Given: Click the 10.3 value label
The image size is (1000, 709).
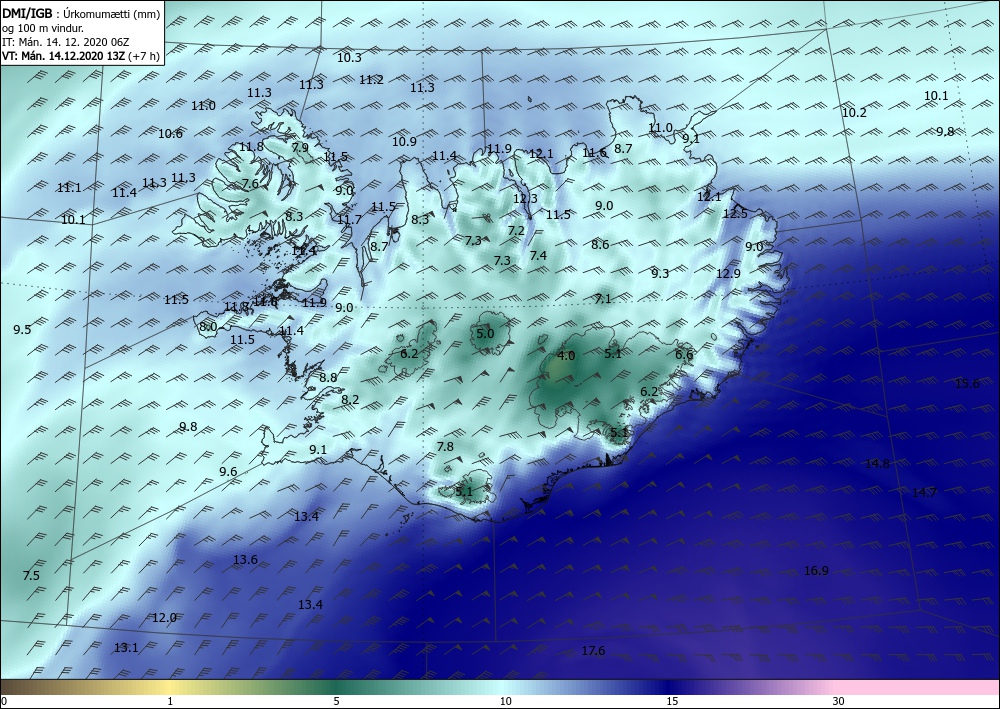Looking at the screenshot, I should point(349,58).
